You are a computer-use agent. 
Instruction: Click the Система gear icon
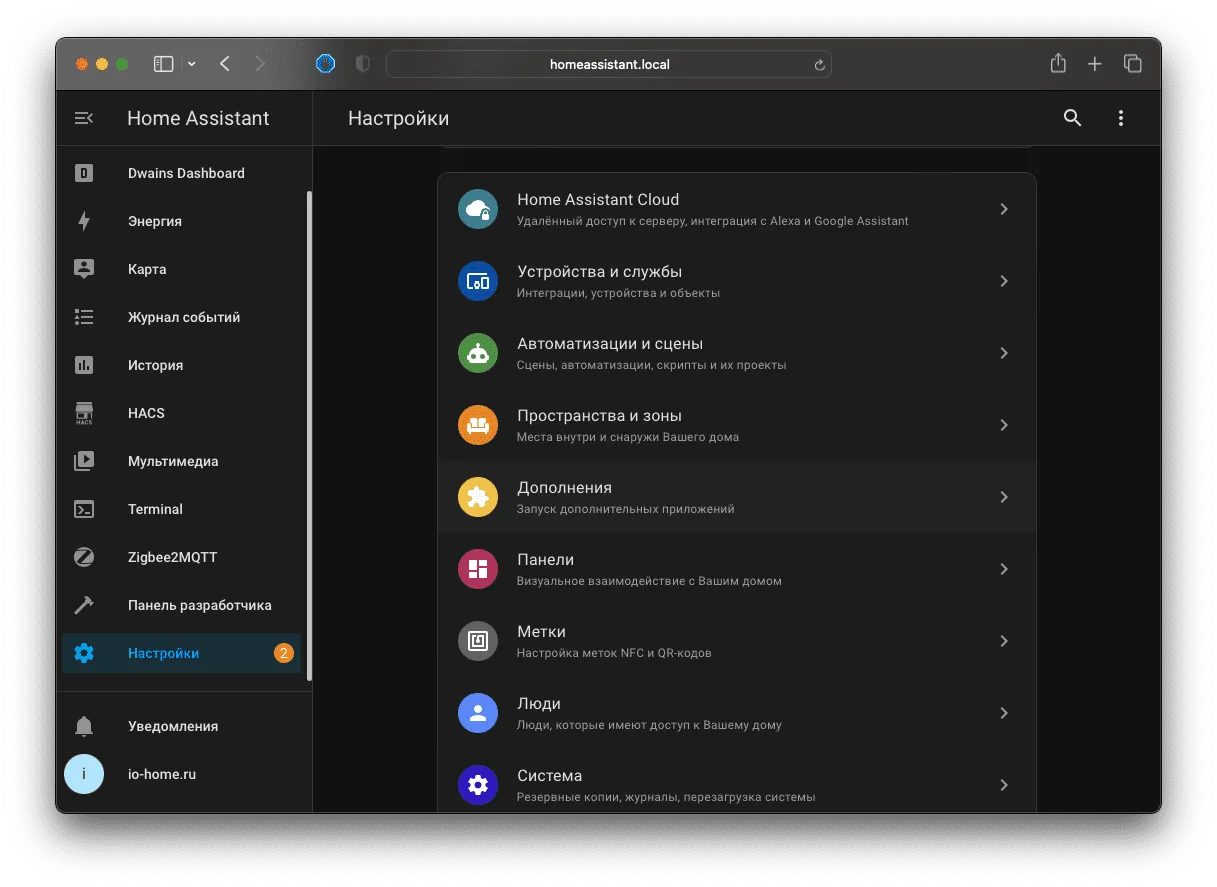[478, 785]
